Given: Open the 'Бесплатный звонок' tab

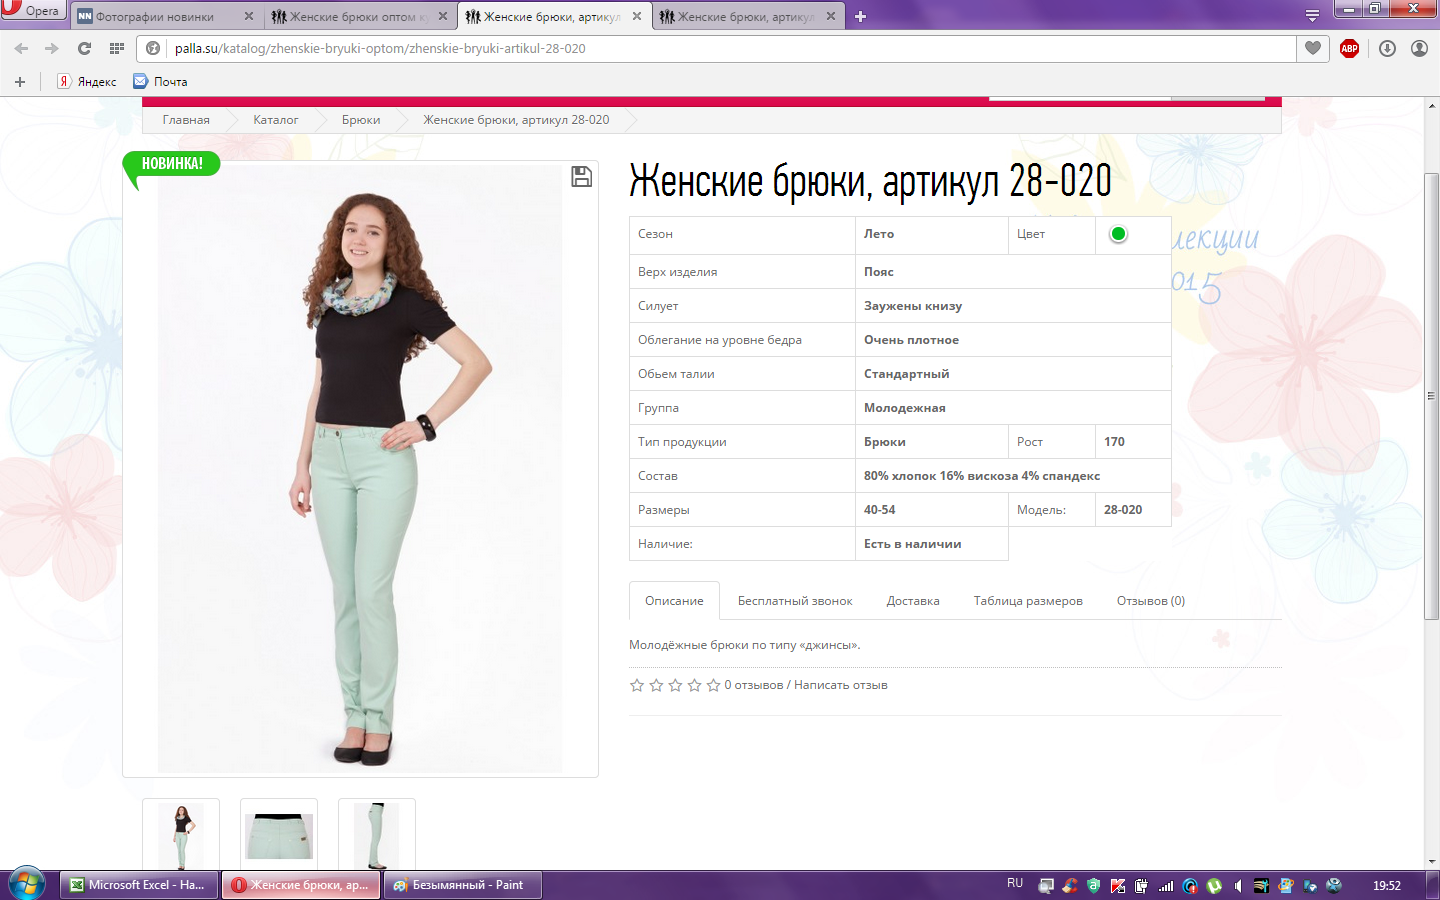Looking at the screenshot, I should tap(795, 601).
